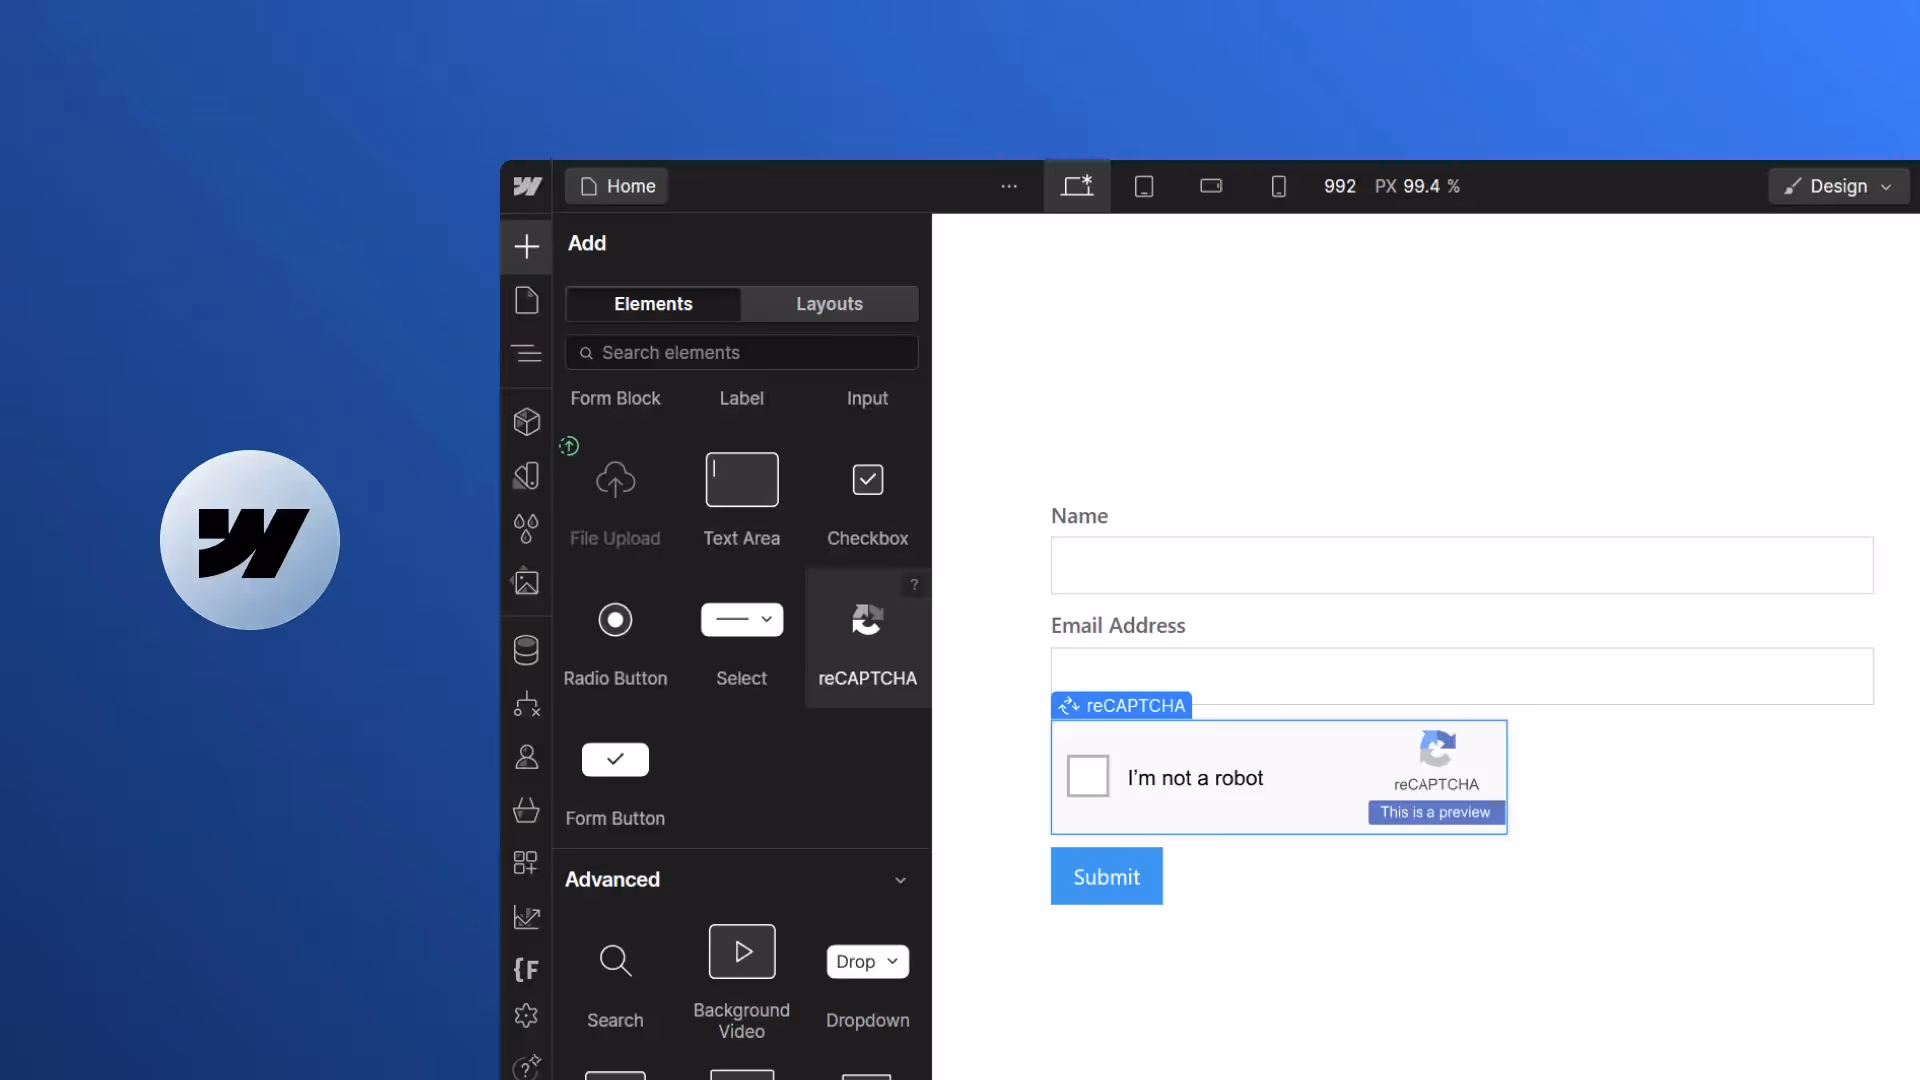This screenshot has height=1080, width=1920.
Task: Add a Checkbox element
Action: pos(867,480)
